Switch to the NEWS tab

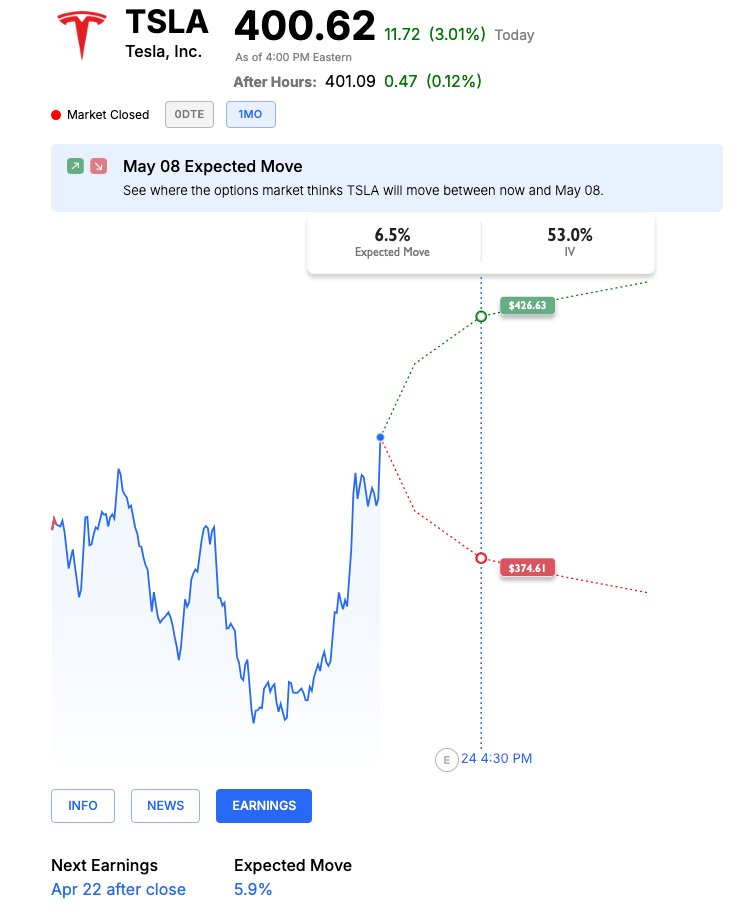(x=165, y=806)
